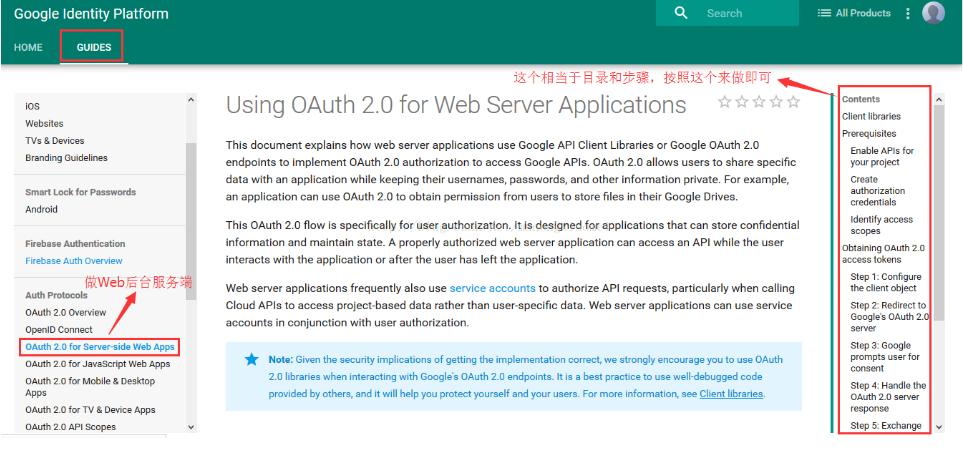Open the Firebase Auth Overview link
This screenshot has width=963, height=452.
[x=74, y=261]
